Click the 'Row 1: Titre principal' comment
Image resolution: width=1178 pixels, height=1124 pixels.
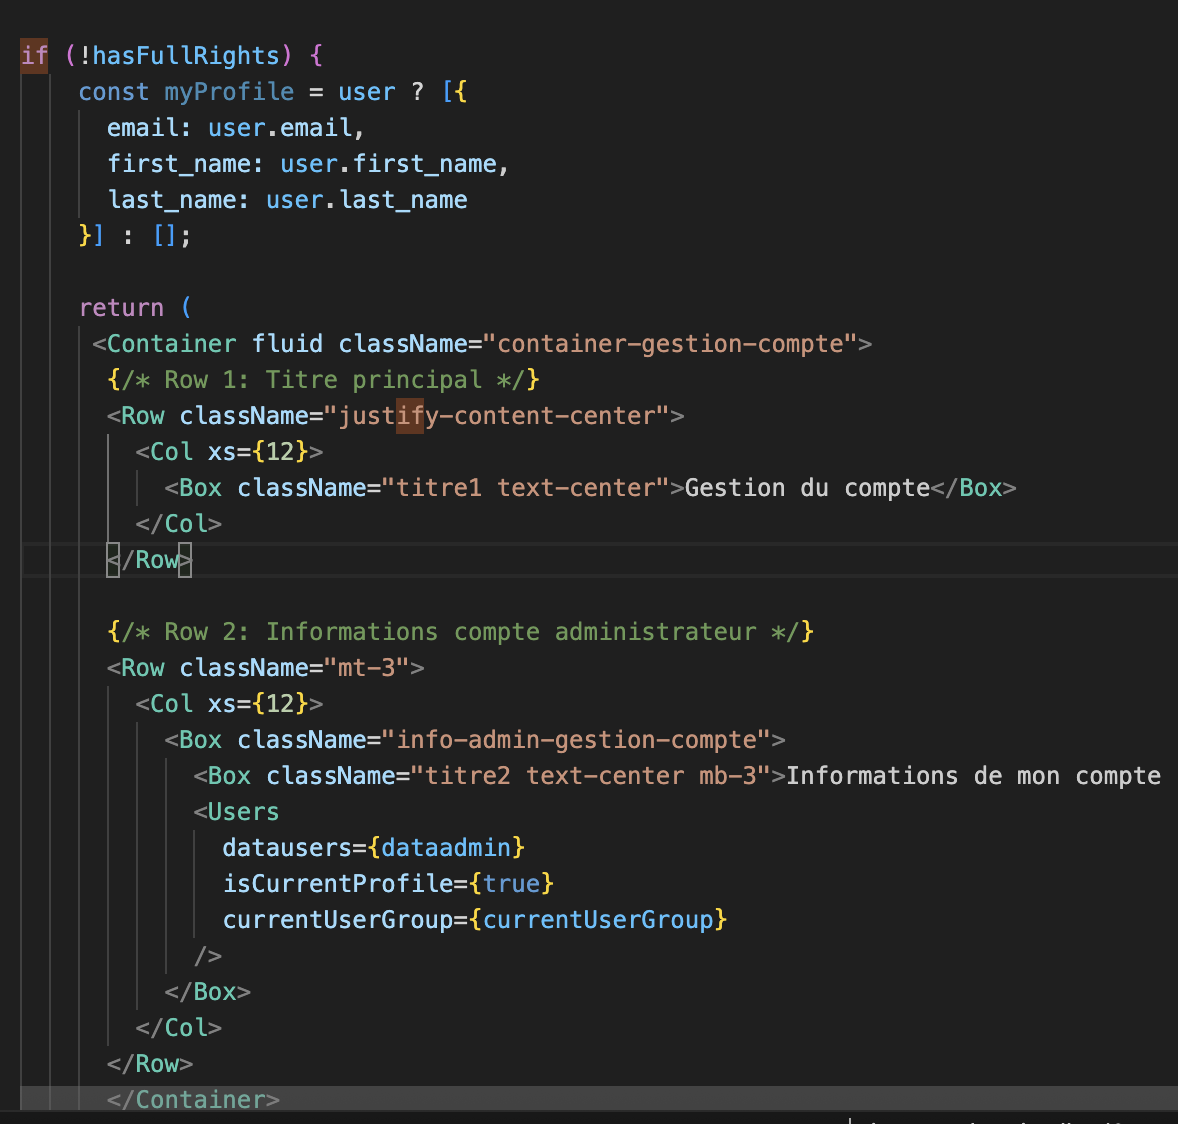[x=323, y=380]
